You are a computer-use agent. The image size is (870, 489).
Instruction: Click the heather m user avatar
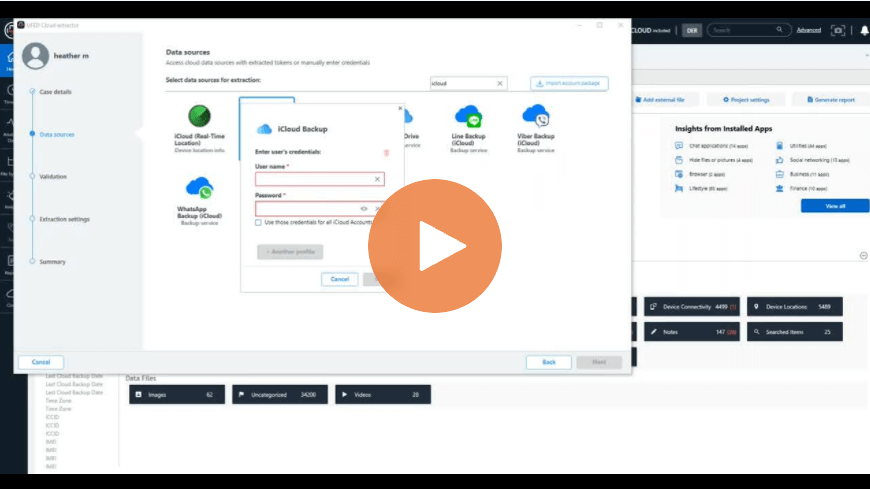[35, 56]
